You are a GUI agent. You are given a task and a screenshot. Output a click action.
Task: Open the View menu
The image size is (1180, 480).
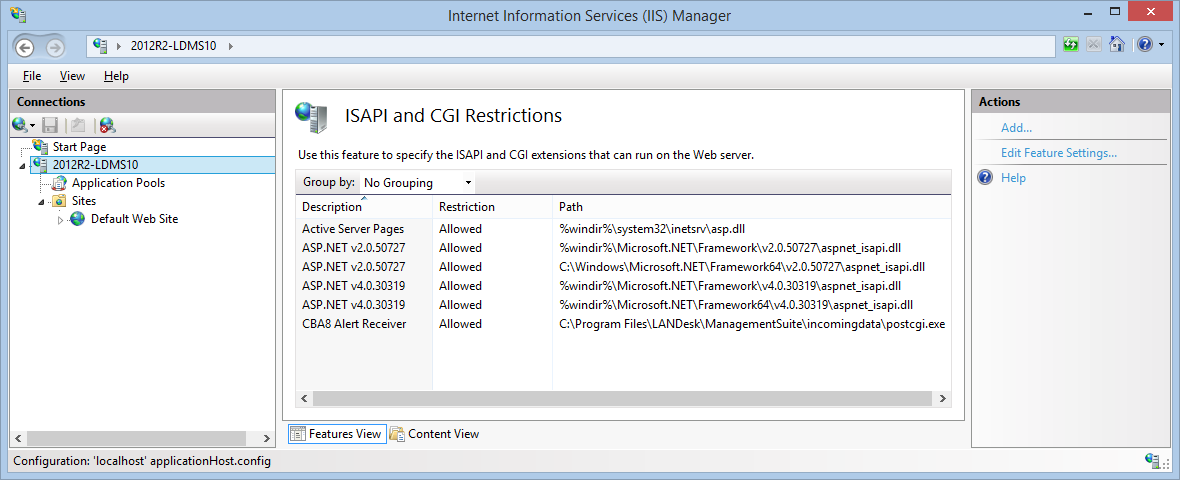[72, 76]
